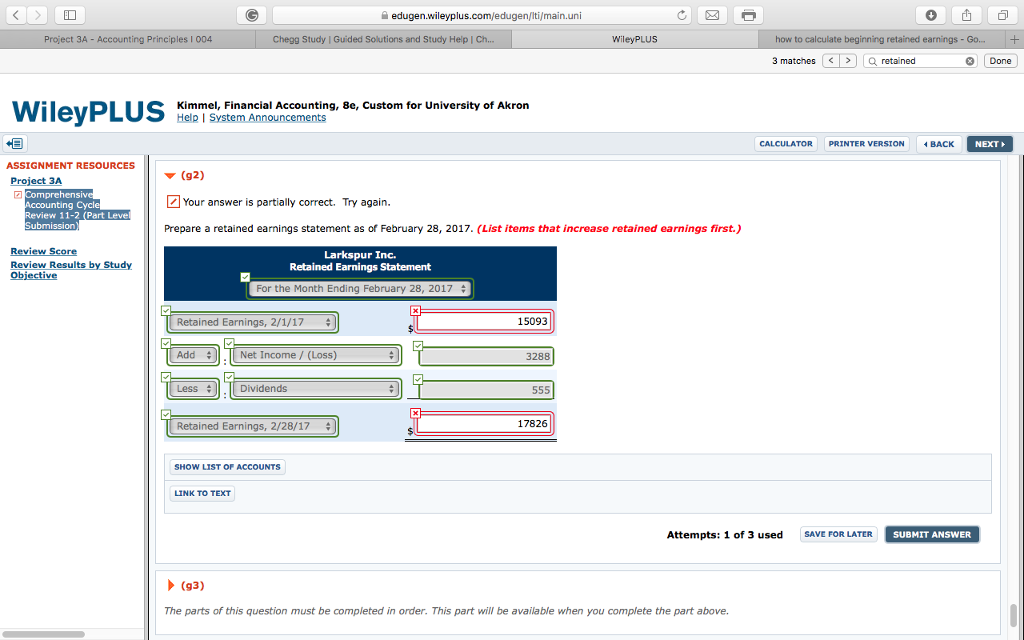Image resolution: width=1024 pixels, height=640 pixels.
Task: Click the Safari address bar URL
Action: click(x=482, y=15)
